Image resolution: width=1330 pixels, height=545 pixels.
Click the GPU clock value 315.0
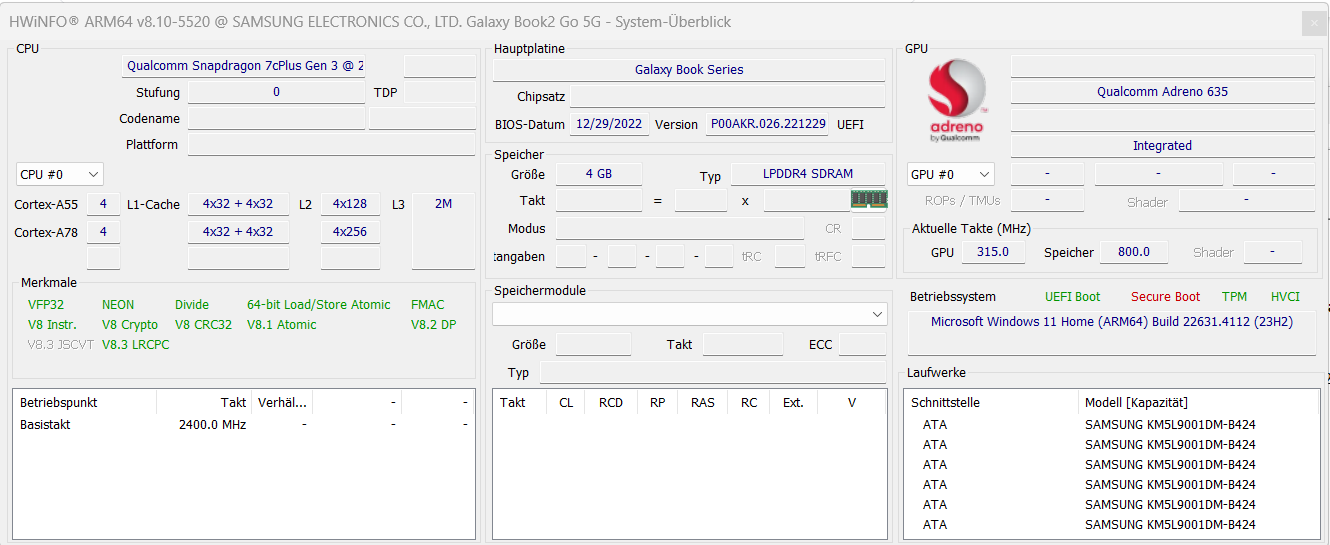click(993, 252)
